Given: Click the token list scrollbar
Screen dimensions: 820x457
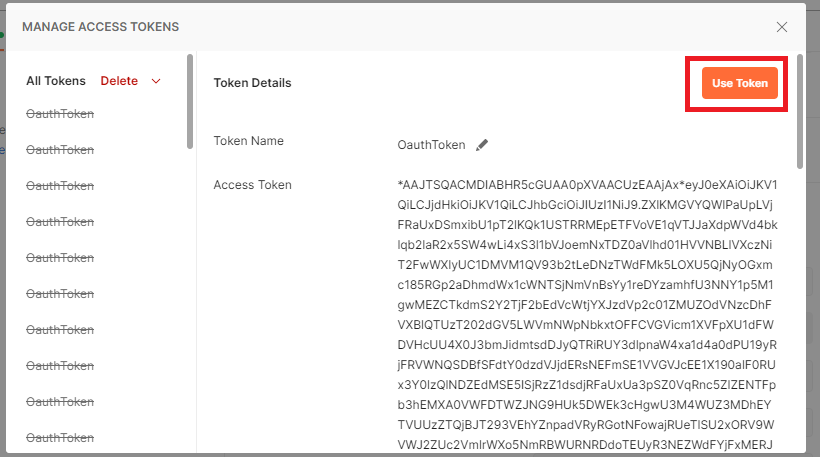Looking at the screenshot, I should tap(190, 115).
